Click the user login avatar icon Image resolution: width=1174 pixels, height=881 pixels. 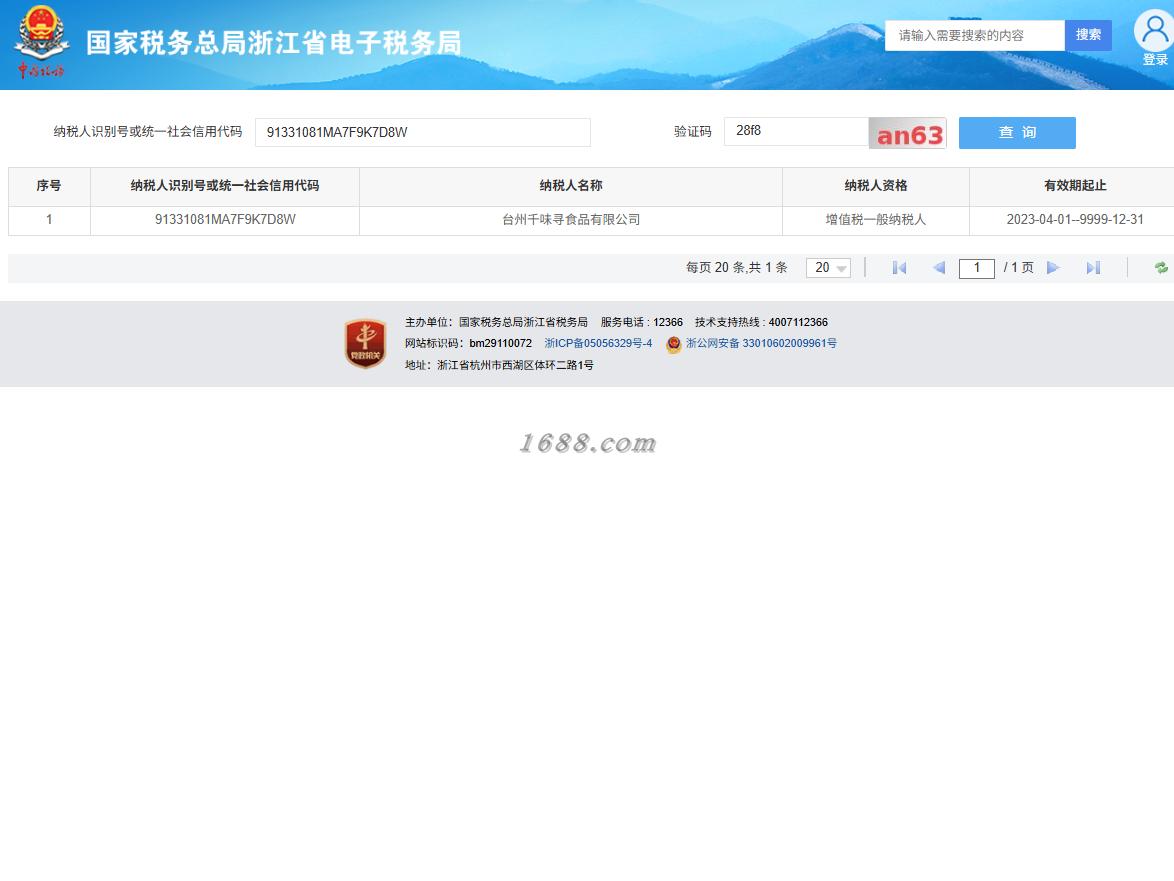pyautogui.click(x=1154, y=30)
